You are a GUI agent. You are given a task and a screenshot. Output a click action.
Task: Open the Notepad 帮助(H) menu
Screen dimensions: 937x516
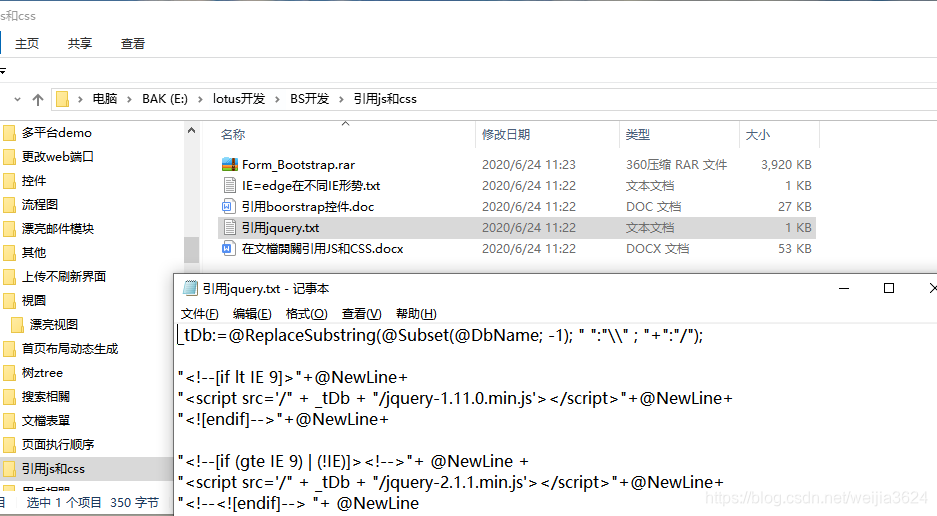pos(416,313)
